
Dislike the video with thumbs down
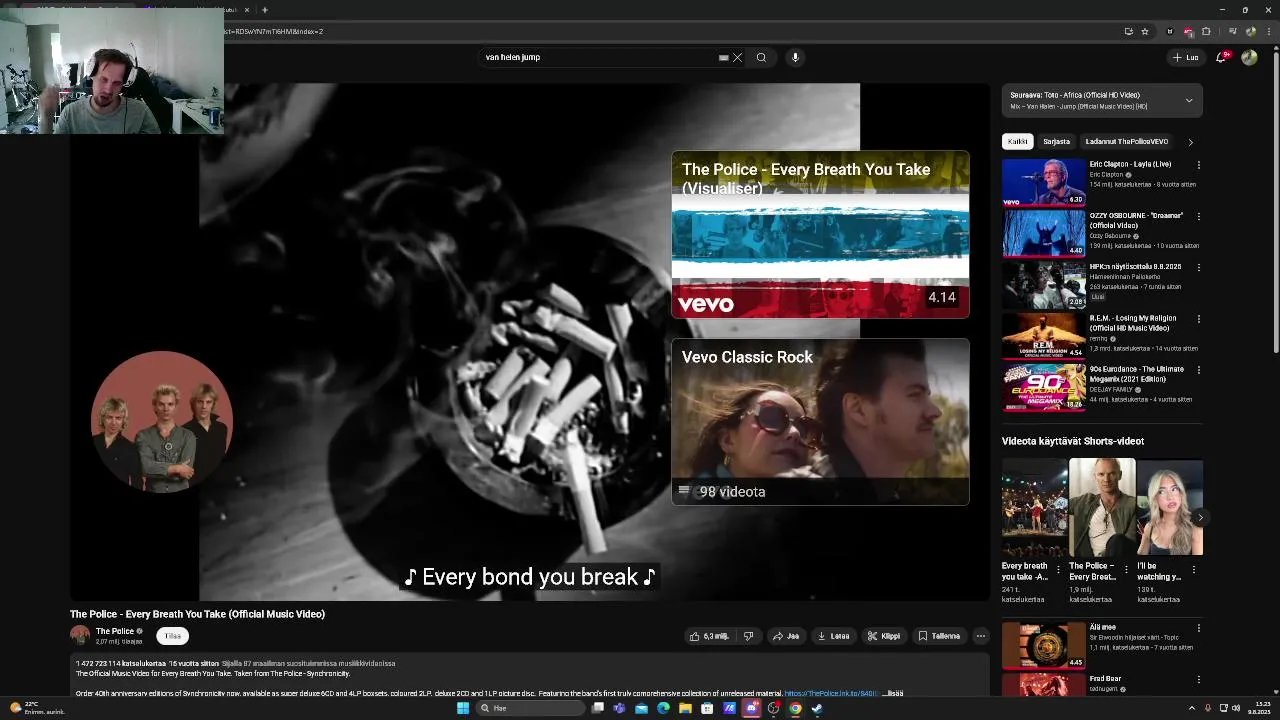[x=748, y=636]
